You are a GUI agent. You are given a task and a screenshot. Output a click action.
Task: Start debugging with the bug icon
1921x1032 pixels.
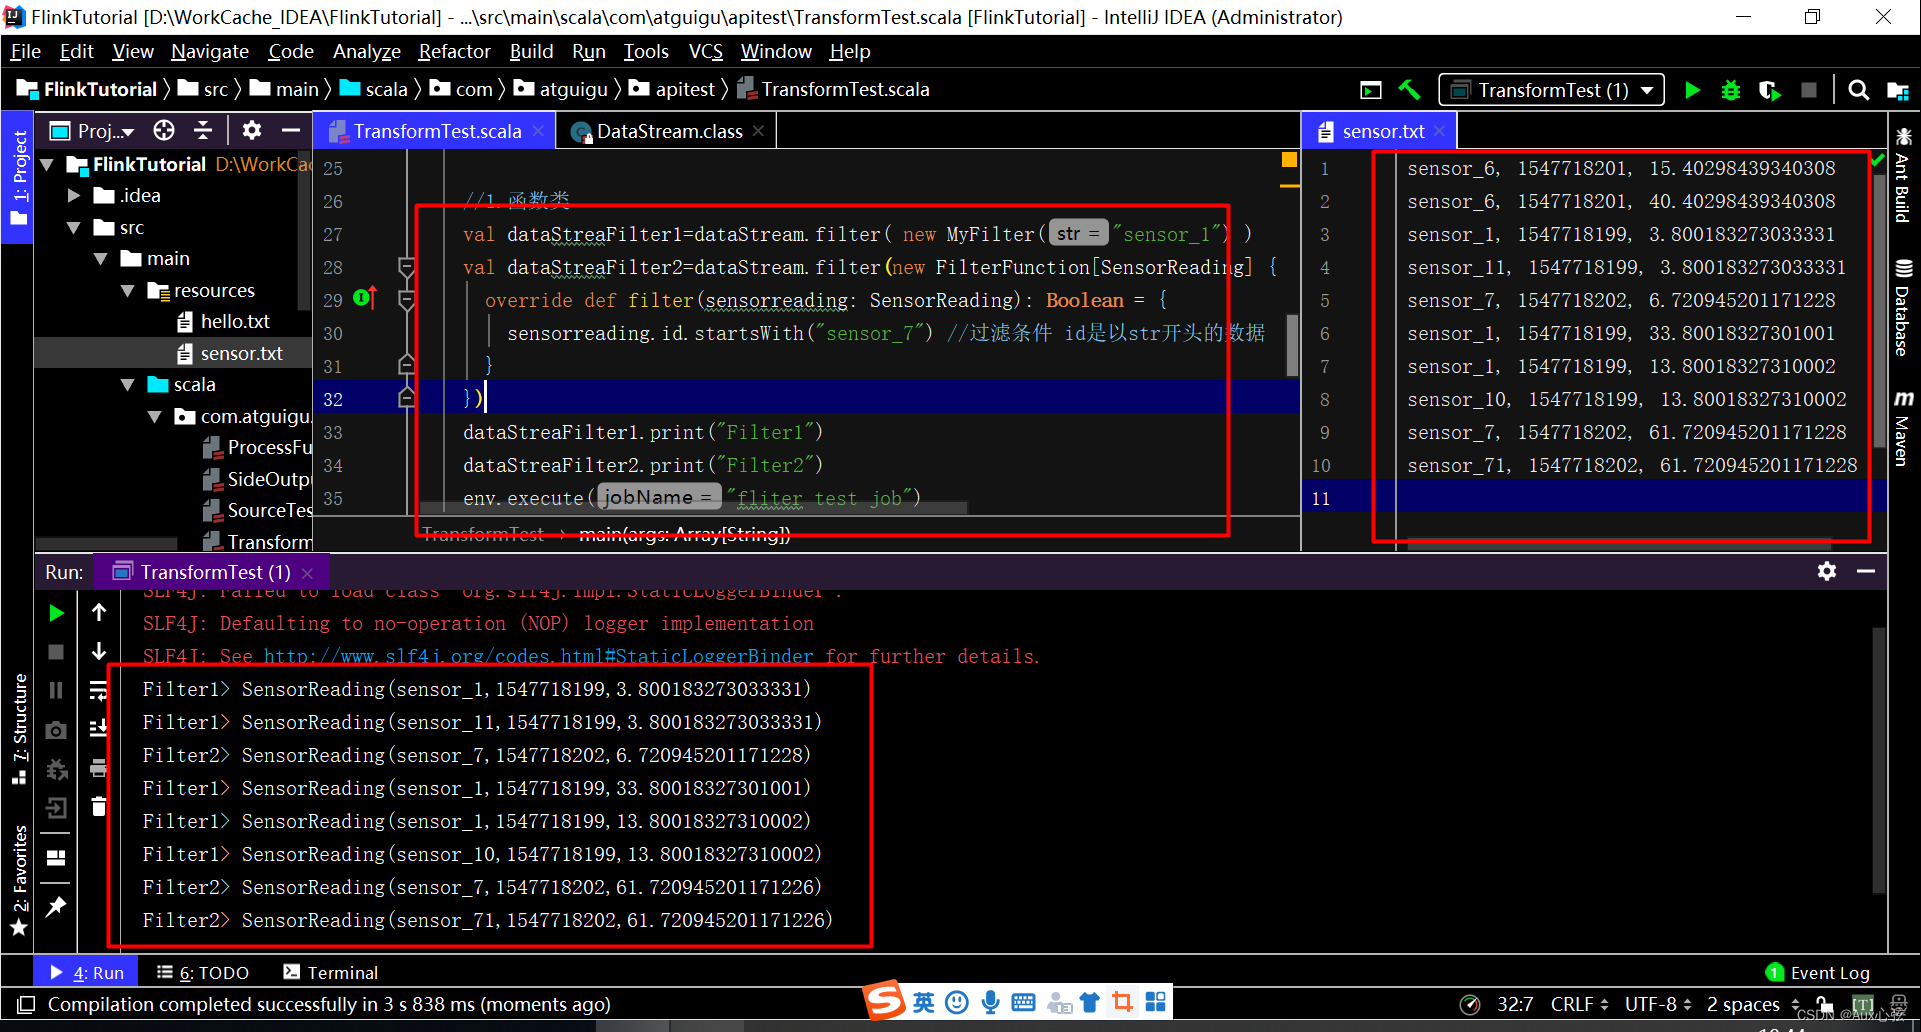point(1731,89)
